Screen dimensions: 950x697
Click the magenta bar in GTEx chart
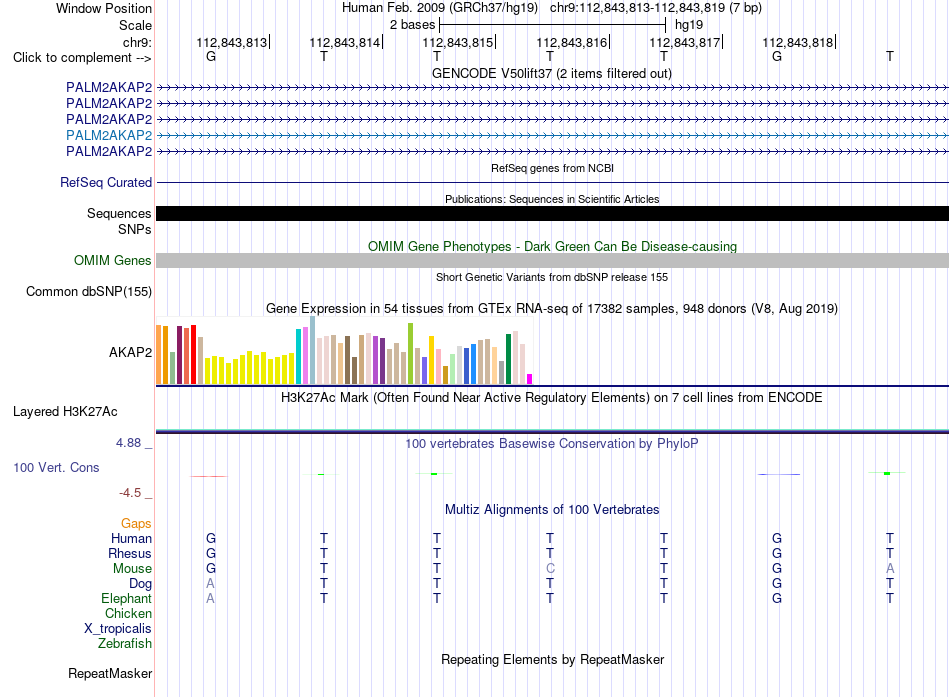click(x=530, y=379)
